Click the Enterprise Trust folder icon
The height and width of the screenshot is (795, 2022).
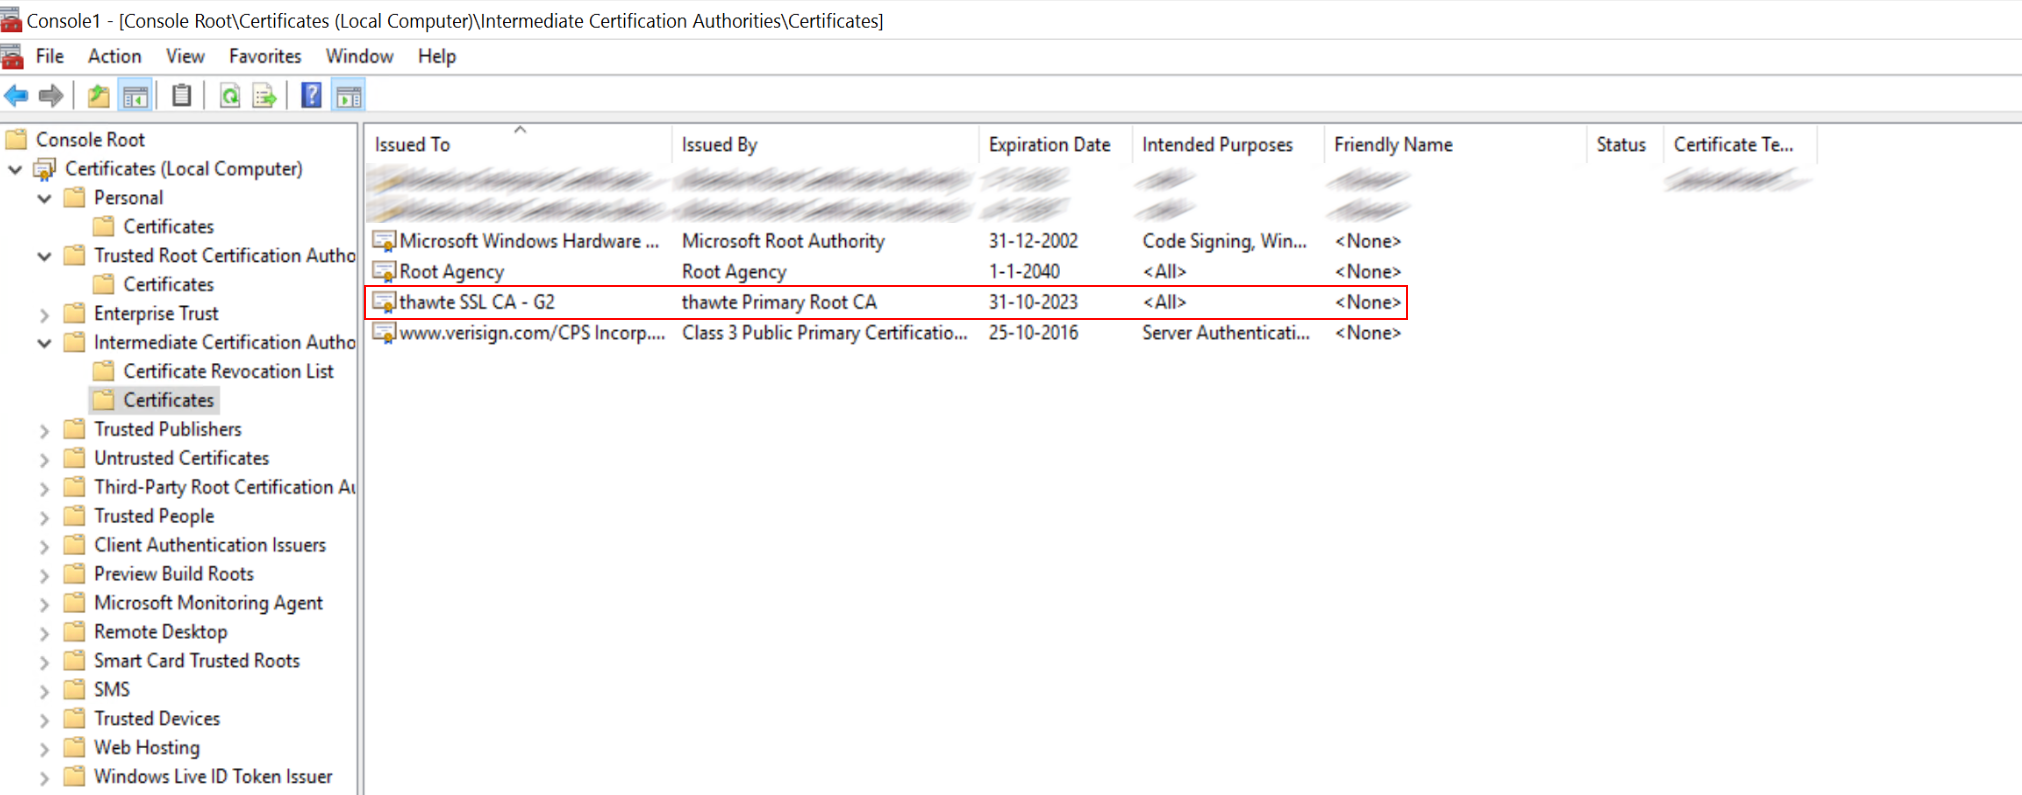(74, 313)
